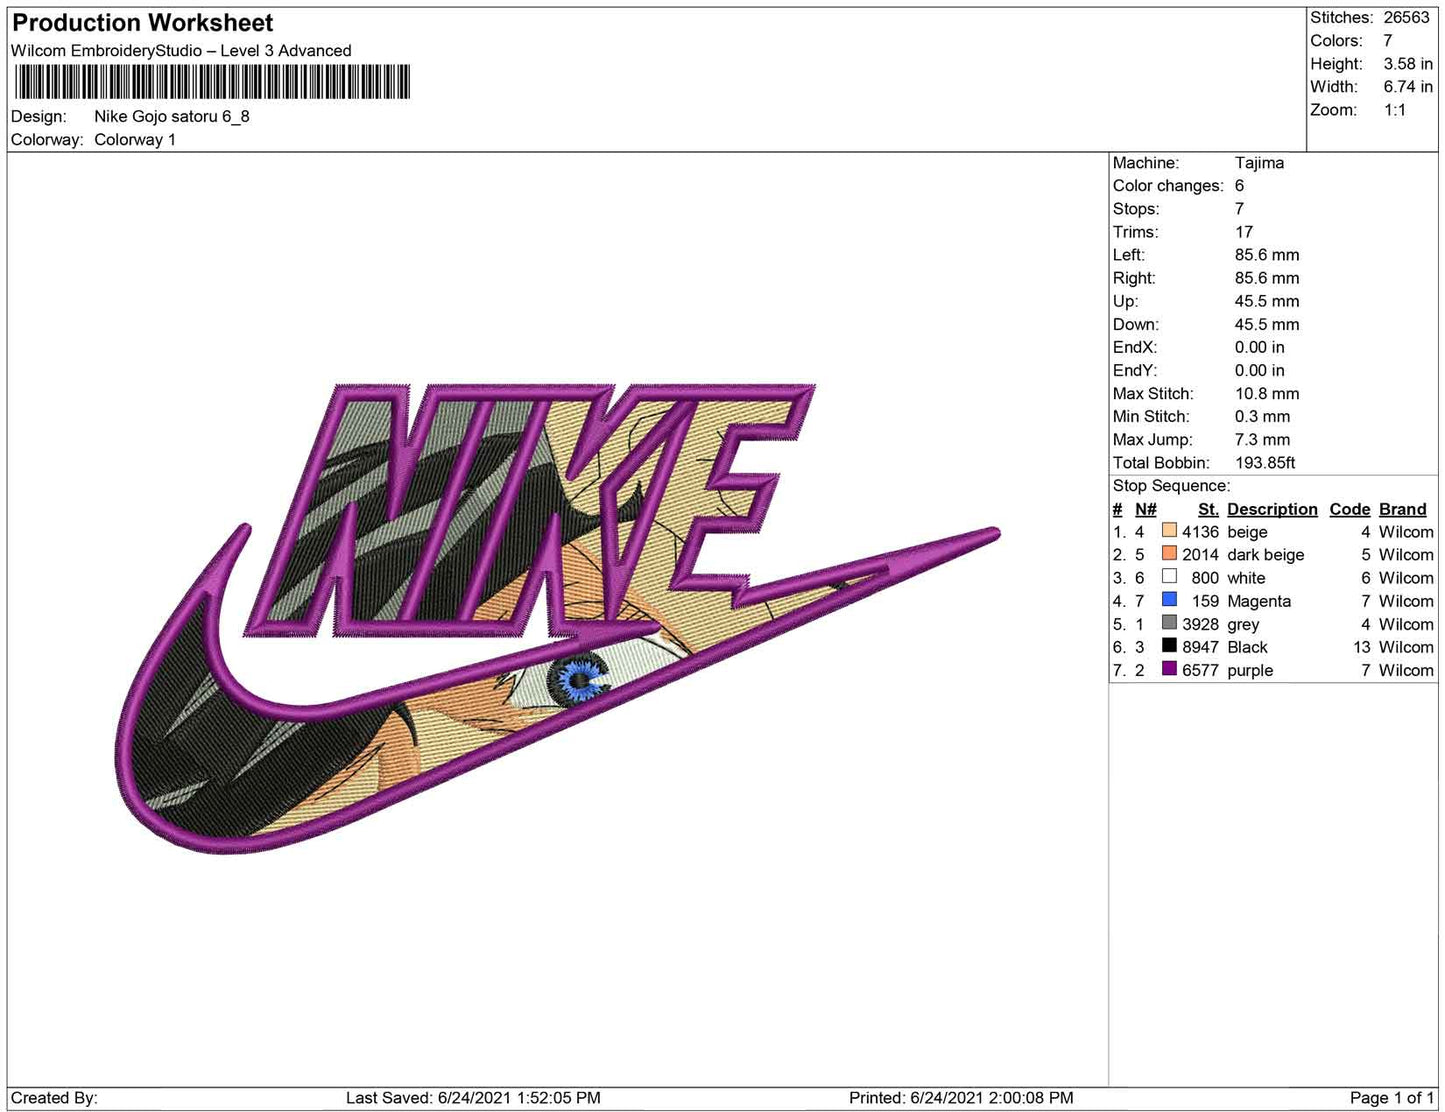
Task: Click the thread number "6577"
Action: (1200, 670)
